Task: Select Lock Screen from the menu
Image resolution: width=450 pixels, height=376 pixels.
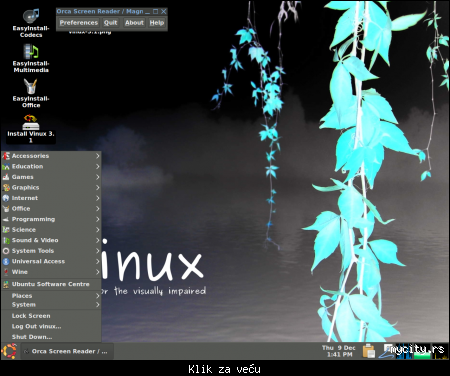Action: 51,316
